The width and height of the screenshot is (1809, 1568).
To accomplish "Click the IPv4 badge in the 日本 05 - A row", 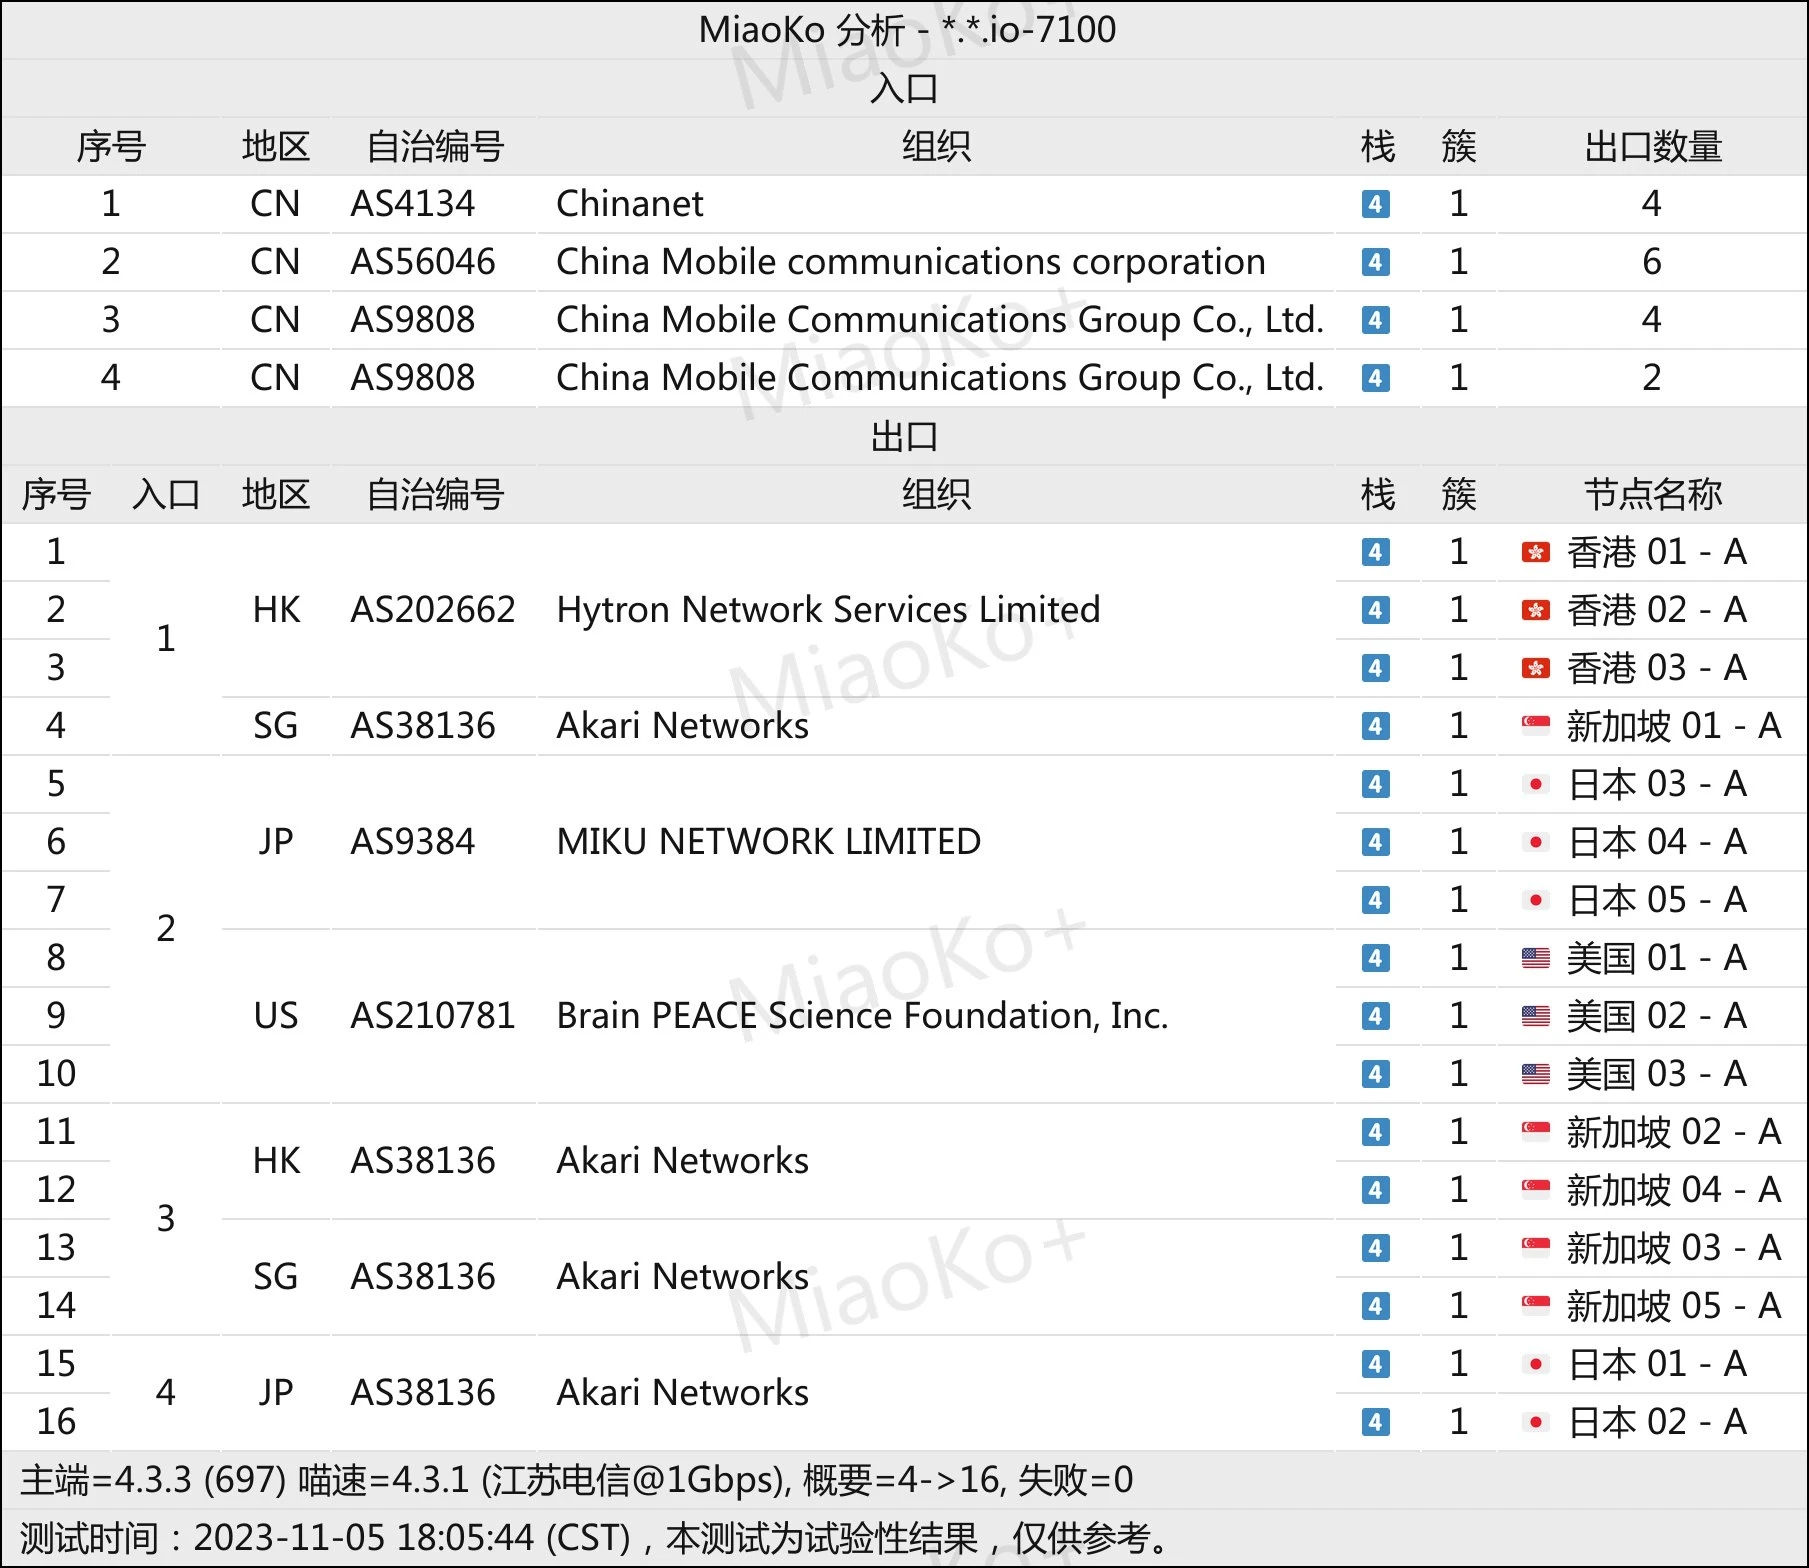I will pos(1375,900).
